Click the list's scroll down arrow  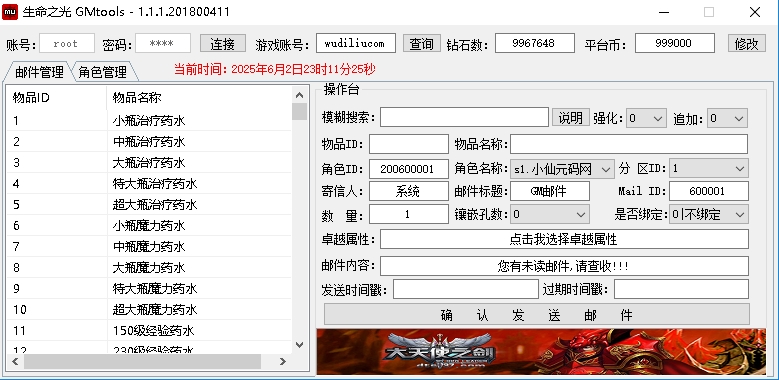pyautogui.click(x=299, y=344)
